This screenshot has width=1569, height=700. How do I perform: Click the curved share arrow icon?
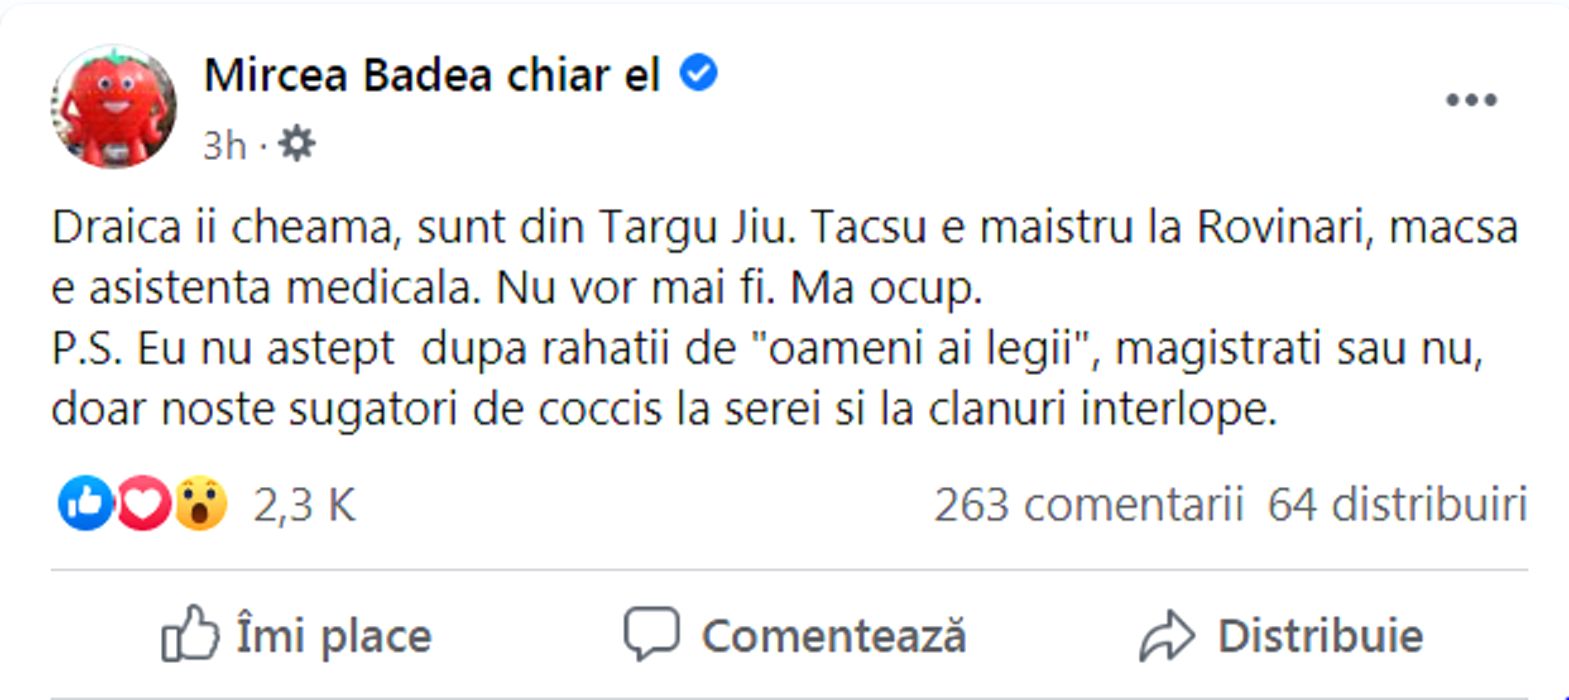pos(1167,636)
